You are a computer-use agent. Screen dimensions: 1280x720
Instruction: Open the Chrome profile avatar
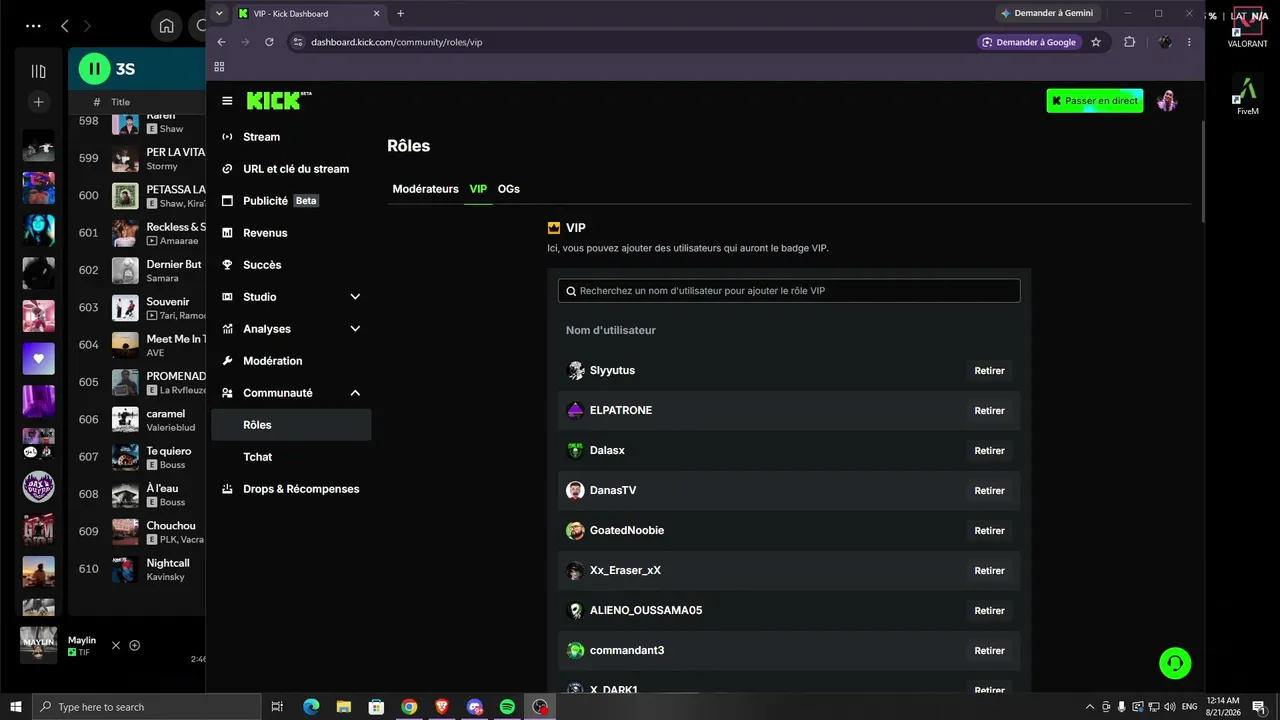(x=1165, y=42)
